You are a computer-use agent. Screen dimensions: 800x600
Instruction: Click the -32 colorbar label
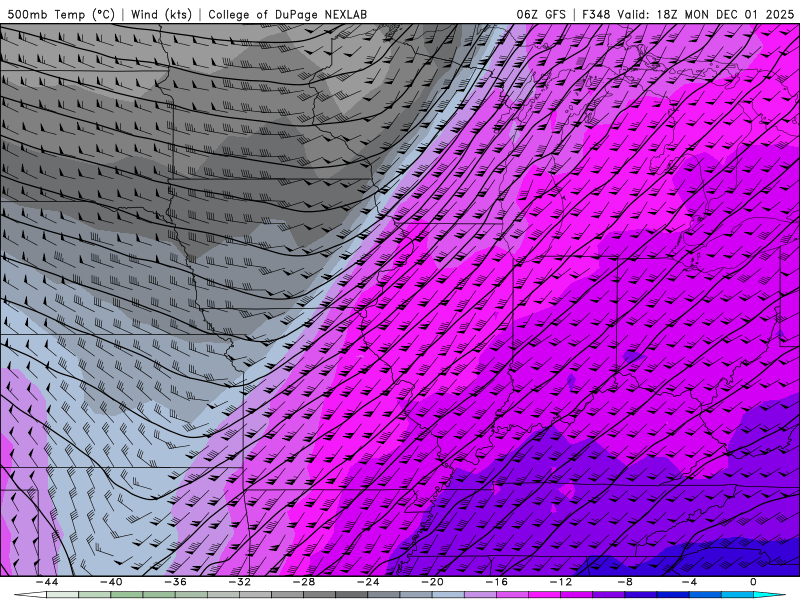point(239,582)
